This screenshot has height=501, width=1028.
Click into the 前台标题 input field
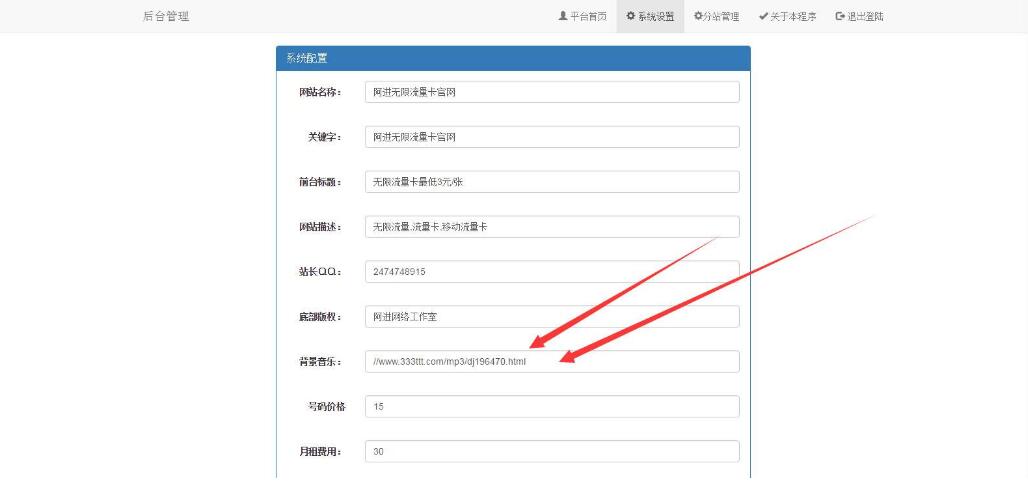coord(552,182)
